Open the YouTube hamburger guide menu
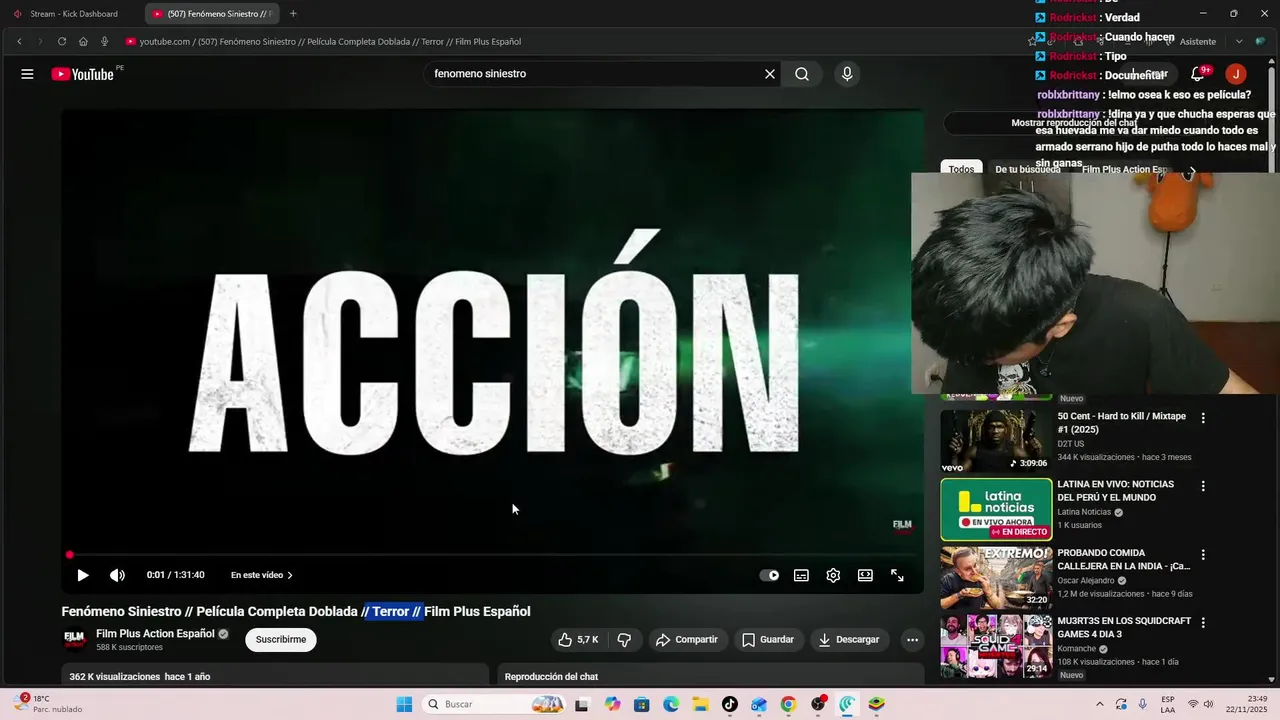 [x=27, y=74]
